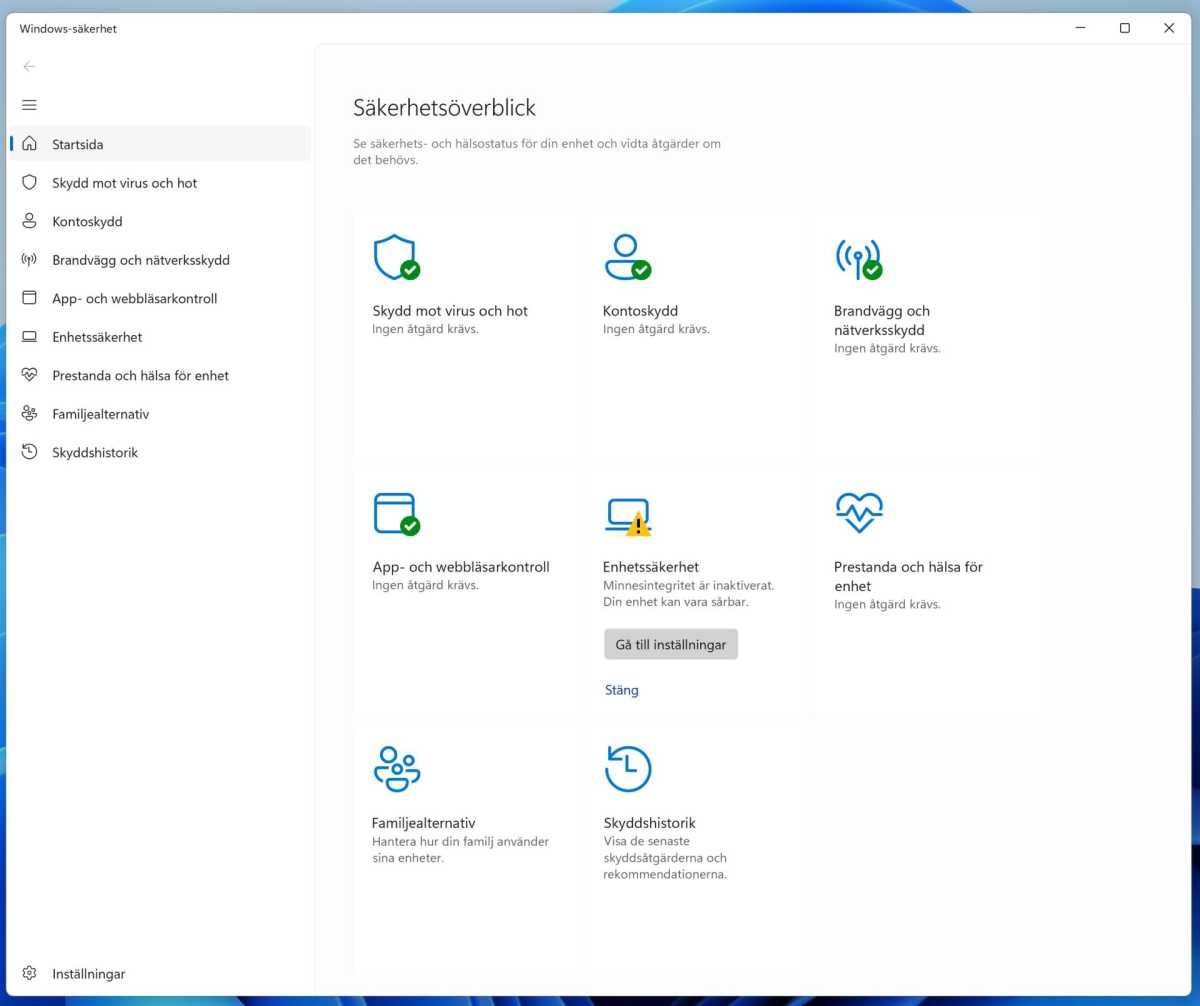Select Startsida in the sidebar

pos(78,144)
